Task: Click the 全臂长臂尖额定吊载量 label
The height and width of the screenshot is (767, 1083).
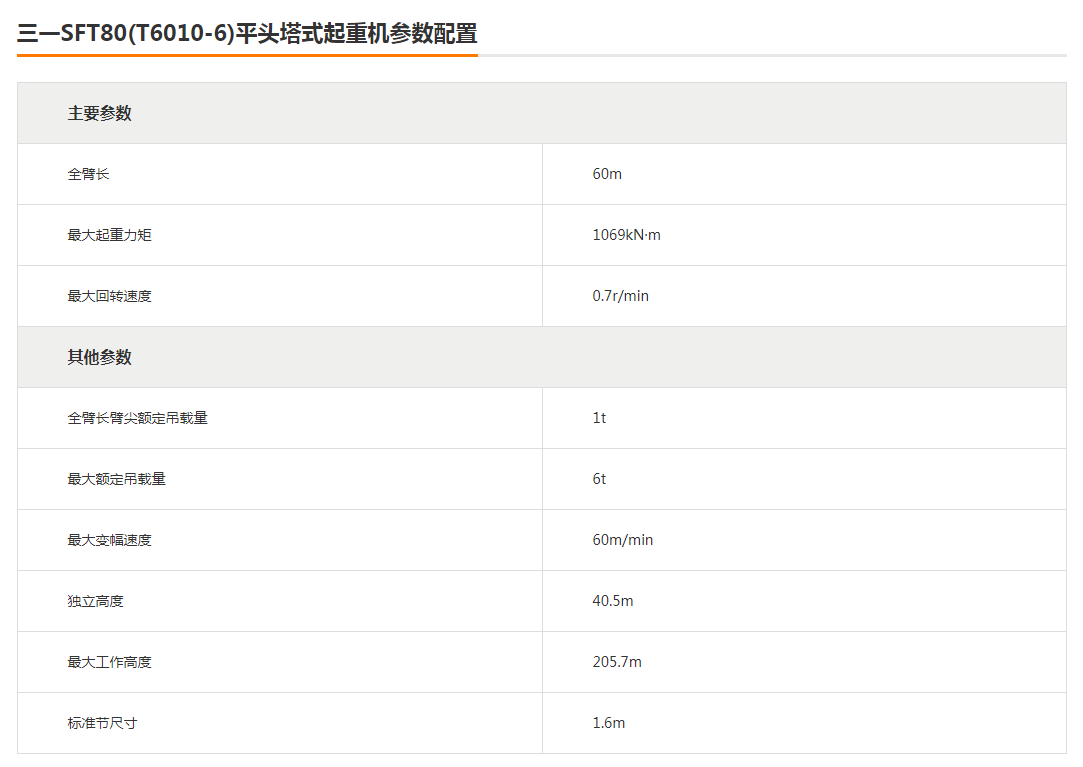Action: (x=137, y=418)
